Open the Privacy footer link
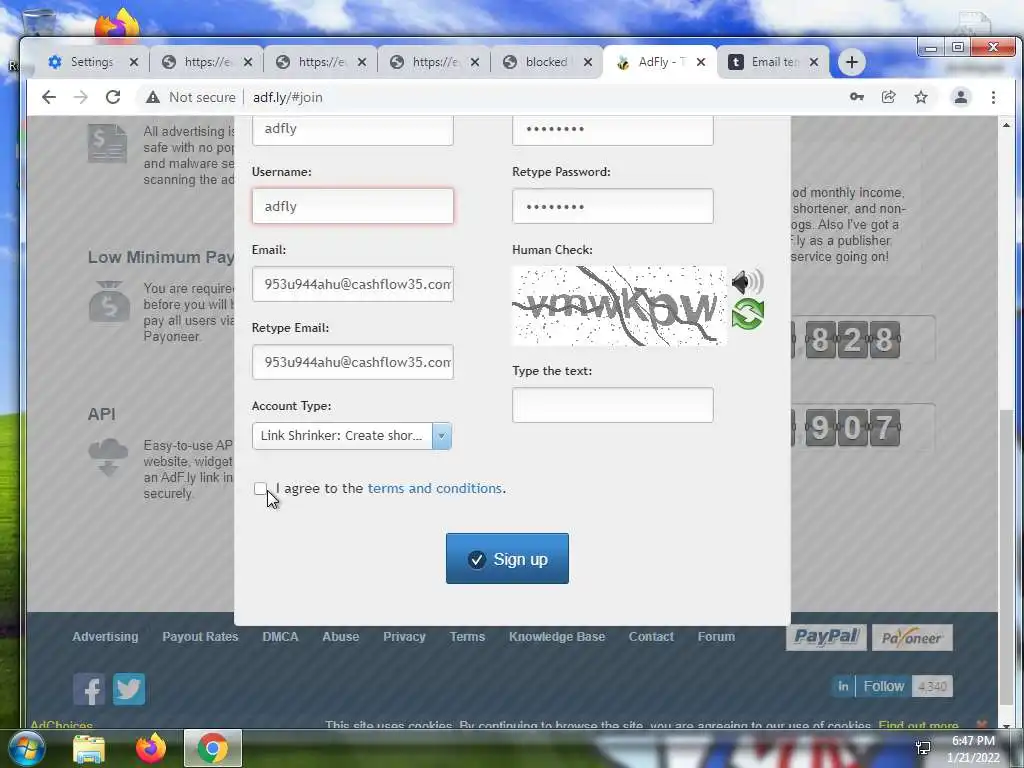This screenshot has width=1024, height=768. tap(404, 637)
